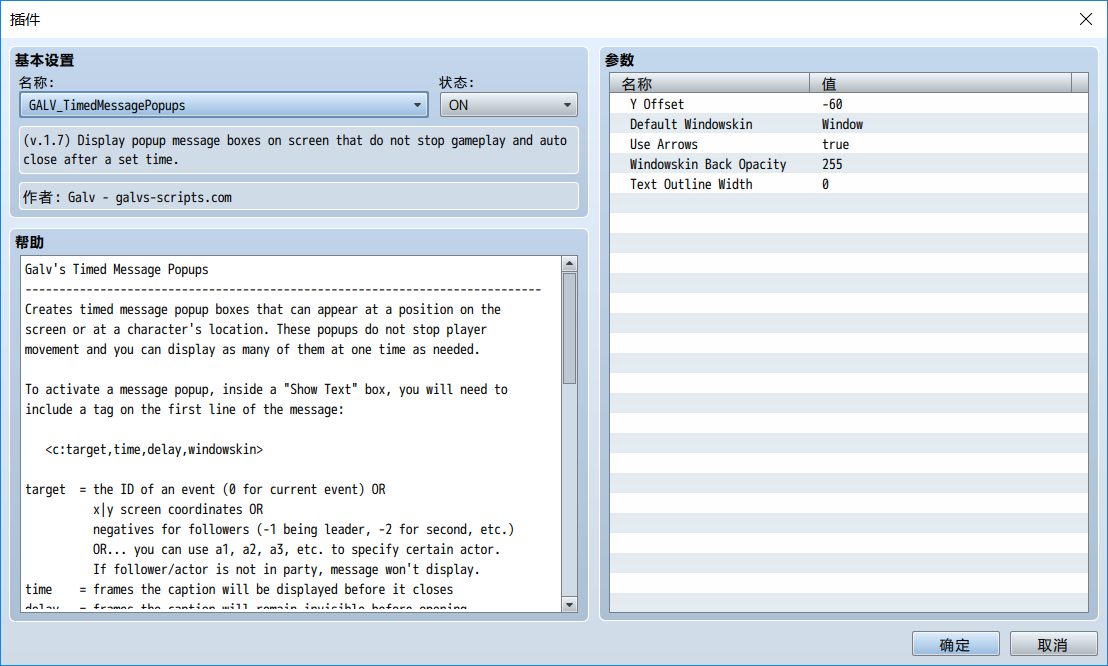Select the Text Outline Width parameter
The width and height of the screenshot is (1108, 666).
click(x=849, y=184)
